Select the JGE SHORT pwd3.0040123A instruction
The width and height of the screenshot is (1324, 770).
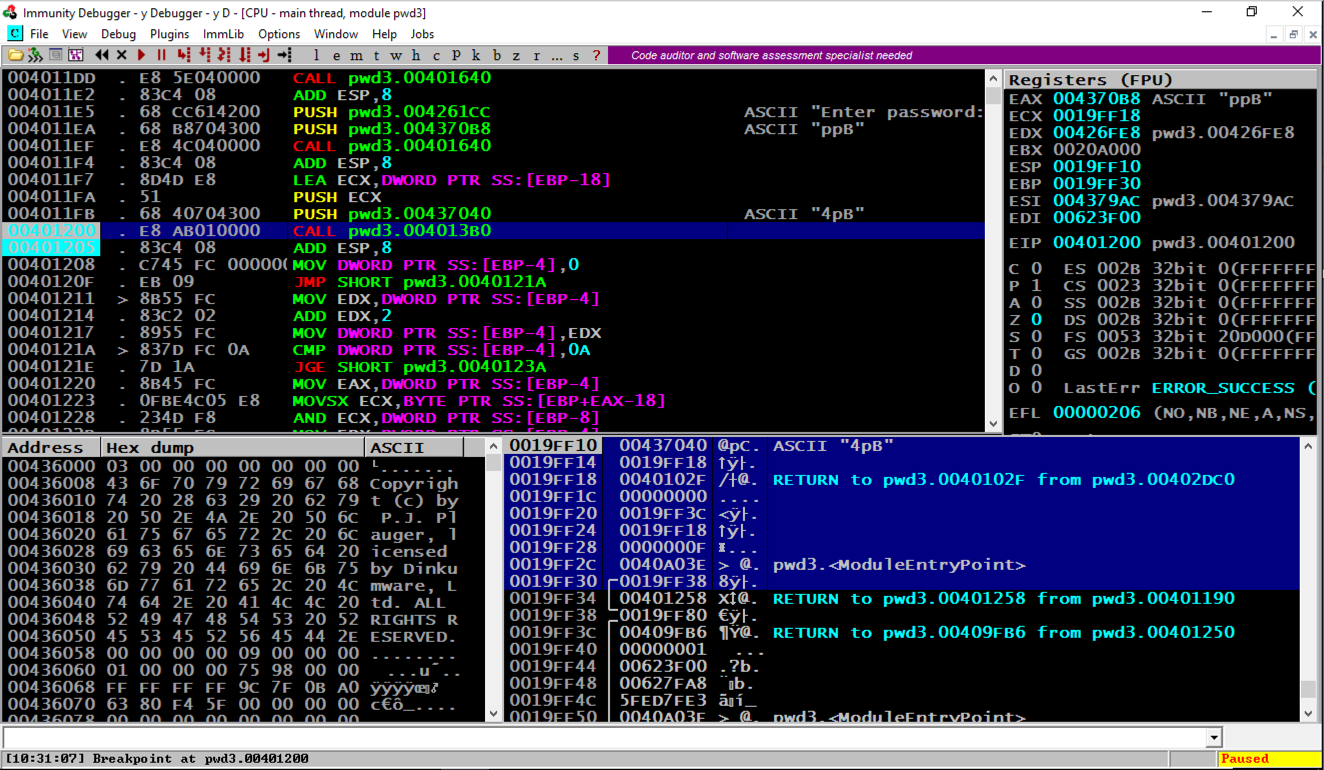[494, 367]
